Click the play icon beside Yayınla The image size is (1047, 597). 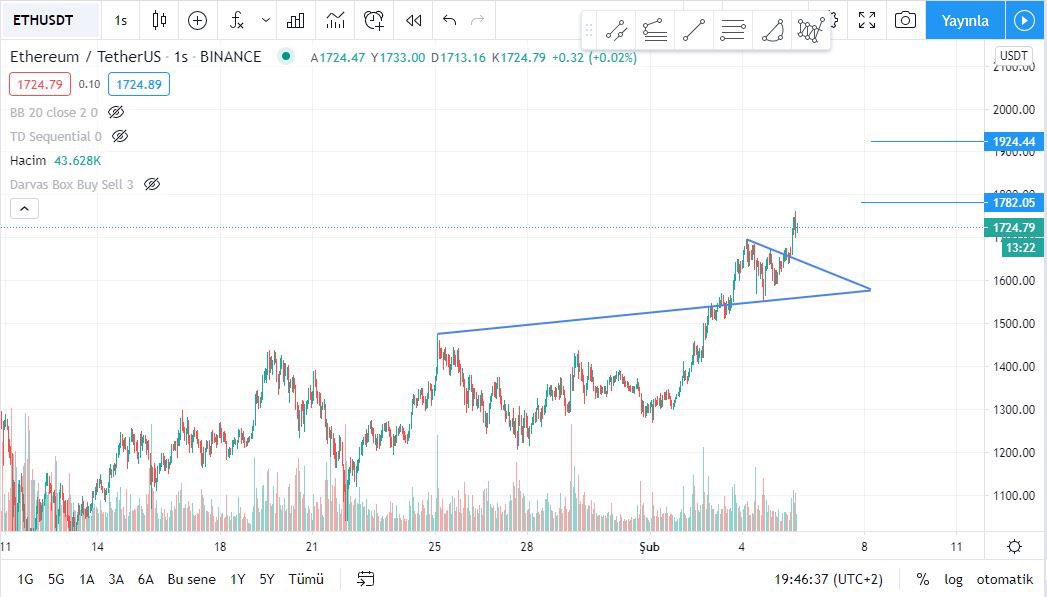coord(1024,20)
